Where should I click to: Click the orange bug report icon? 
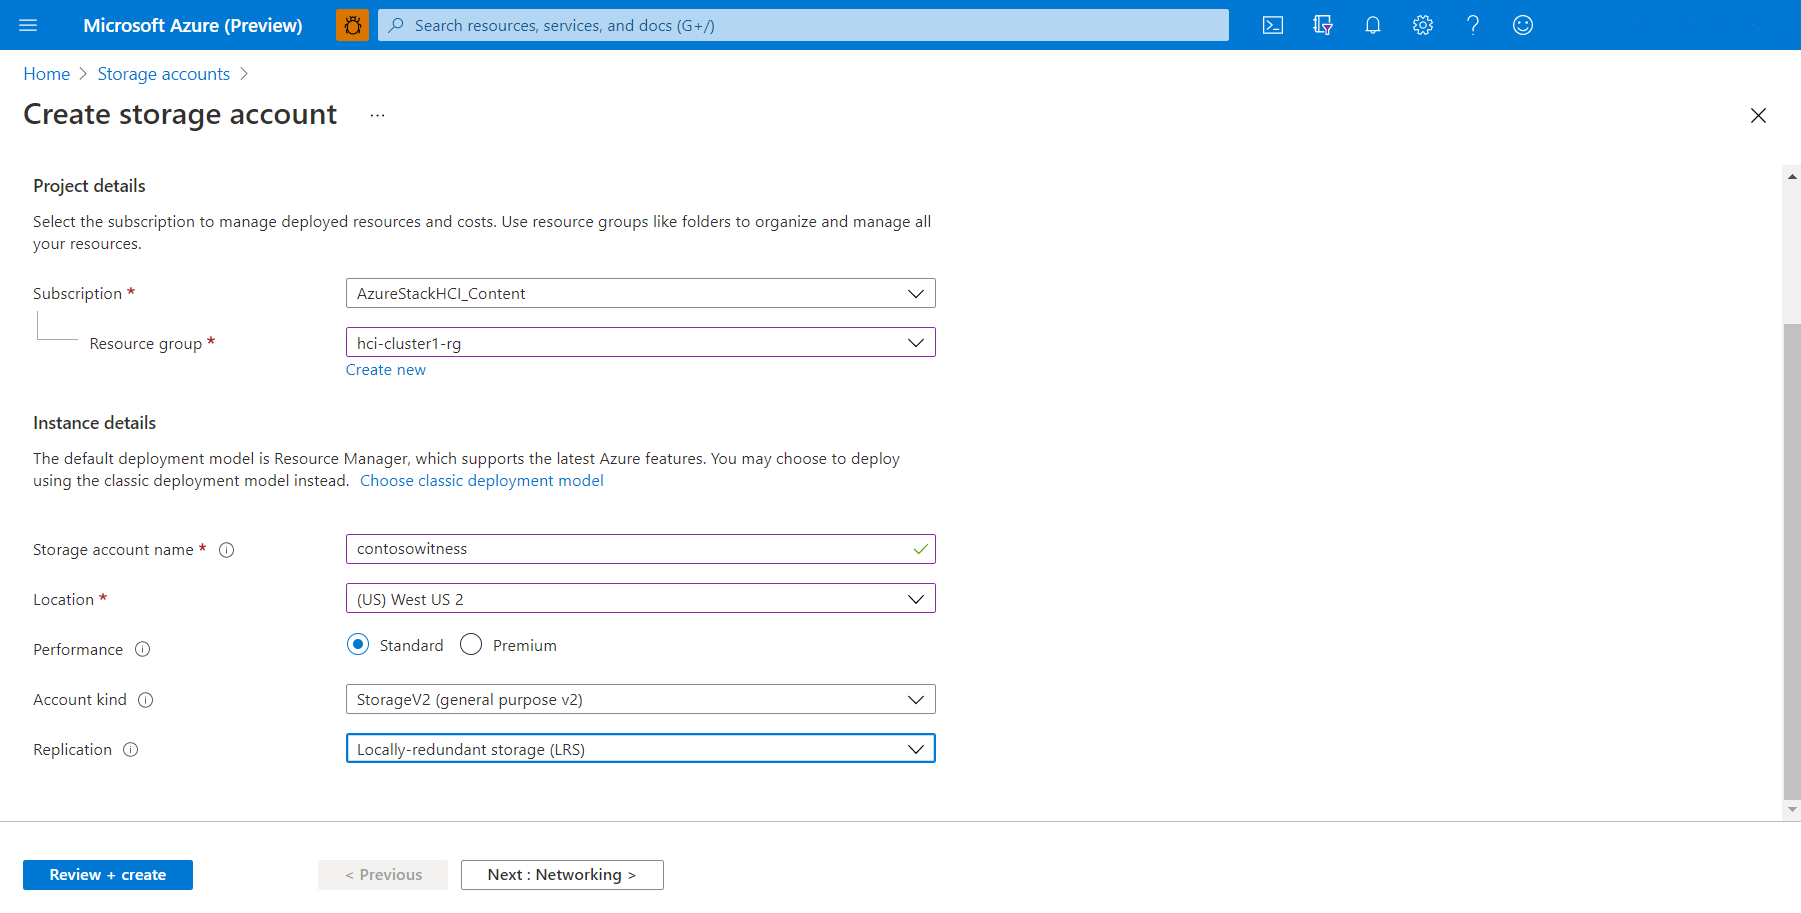pos(352,25)
